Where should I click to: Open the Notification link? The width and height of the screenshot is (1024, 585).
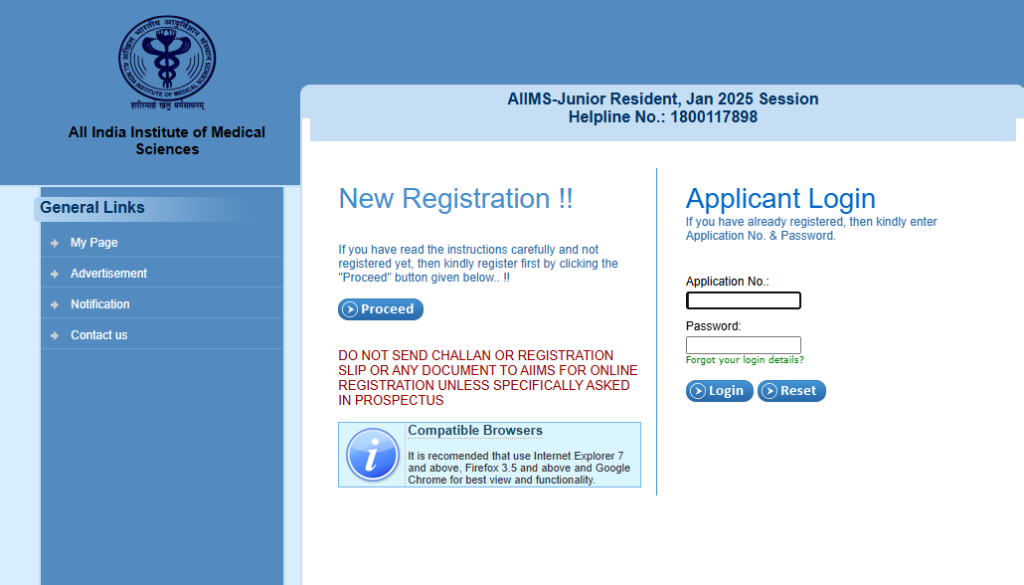pos(100,304)
